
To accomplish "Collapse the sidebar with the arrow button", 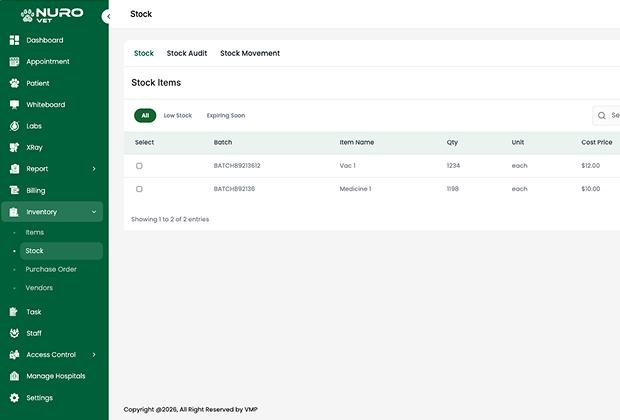I will (x=107, y=17).
